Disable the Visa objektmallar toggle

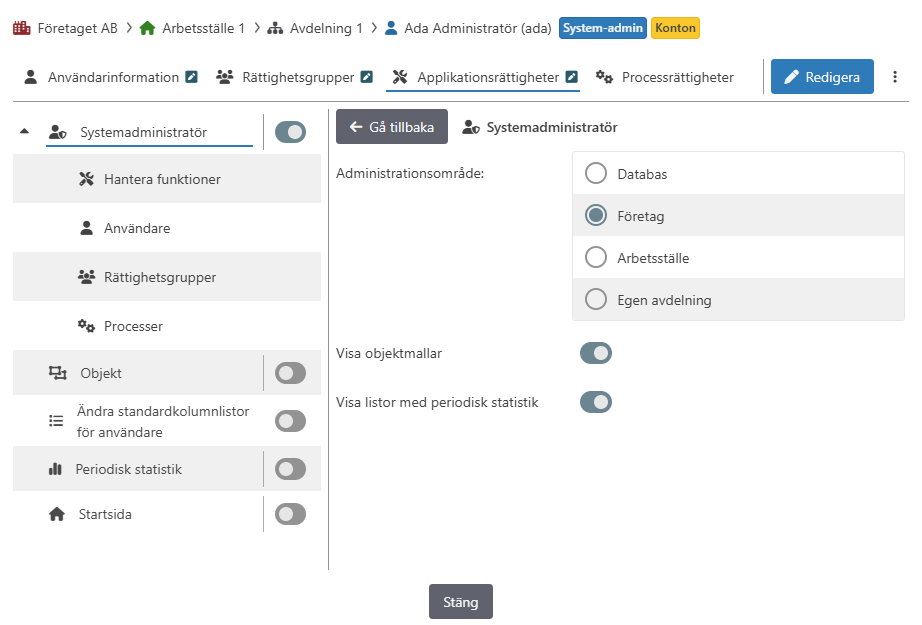[596, 353]
